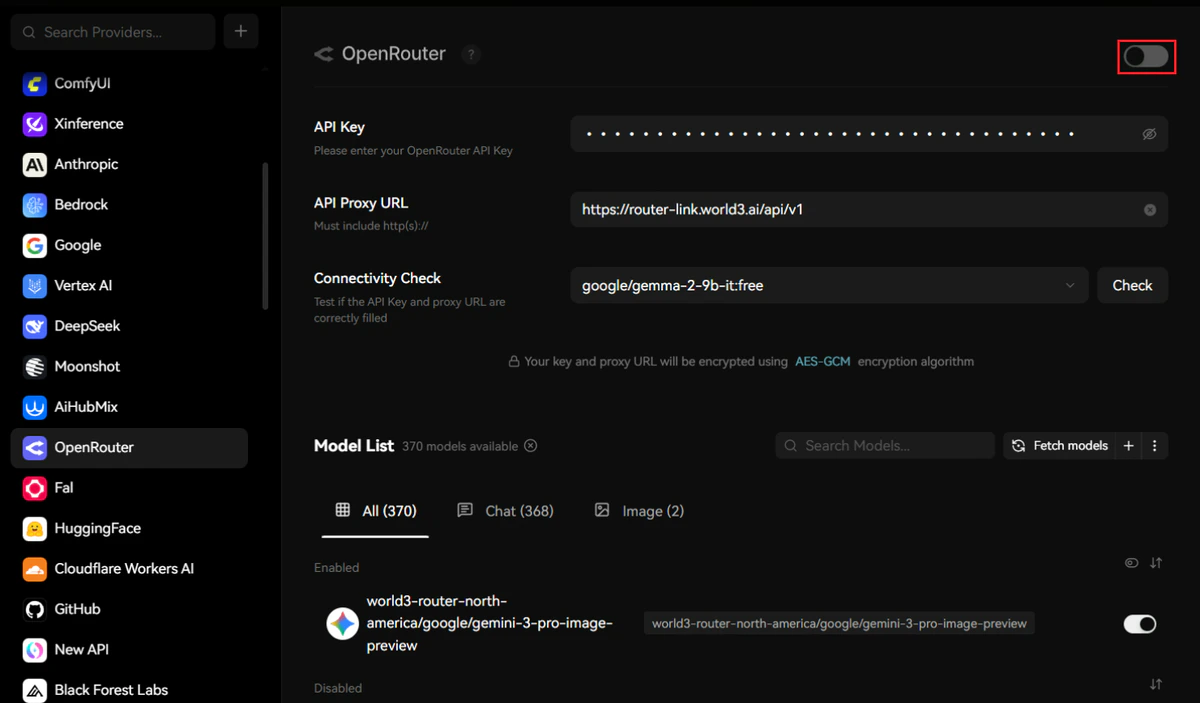Sort the Enabled models list
The image size is (1200, 703).
1156,563
